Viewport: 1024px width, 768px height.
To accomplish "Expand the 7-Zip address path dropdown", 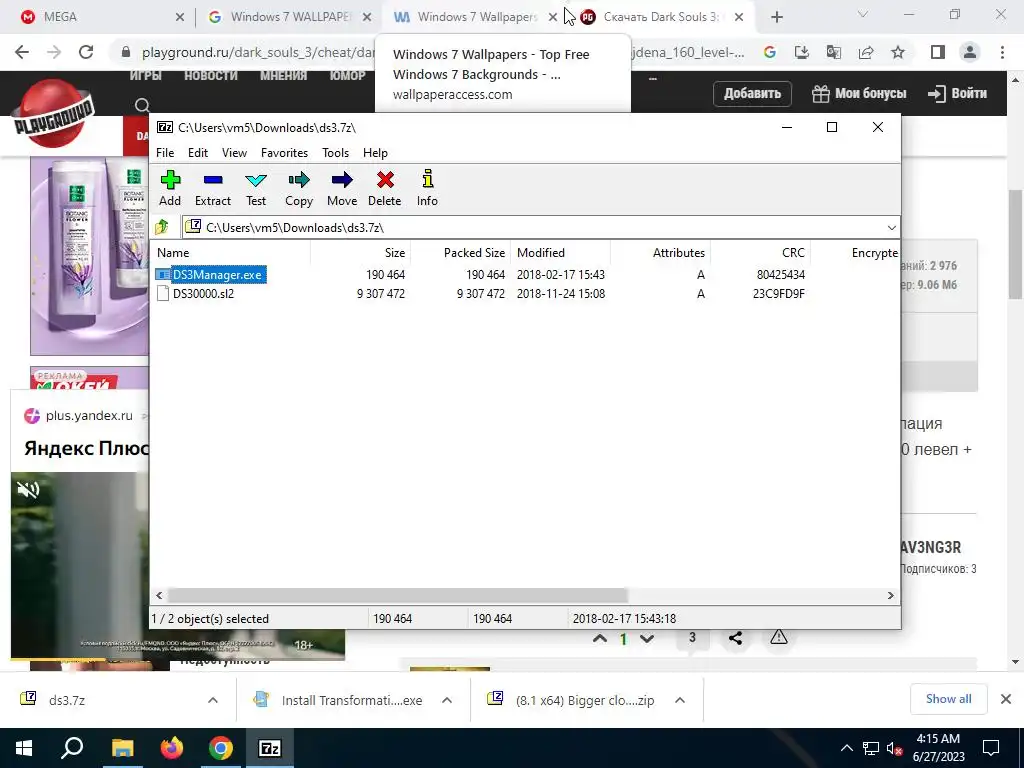I will tap(891, 227).
